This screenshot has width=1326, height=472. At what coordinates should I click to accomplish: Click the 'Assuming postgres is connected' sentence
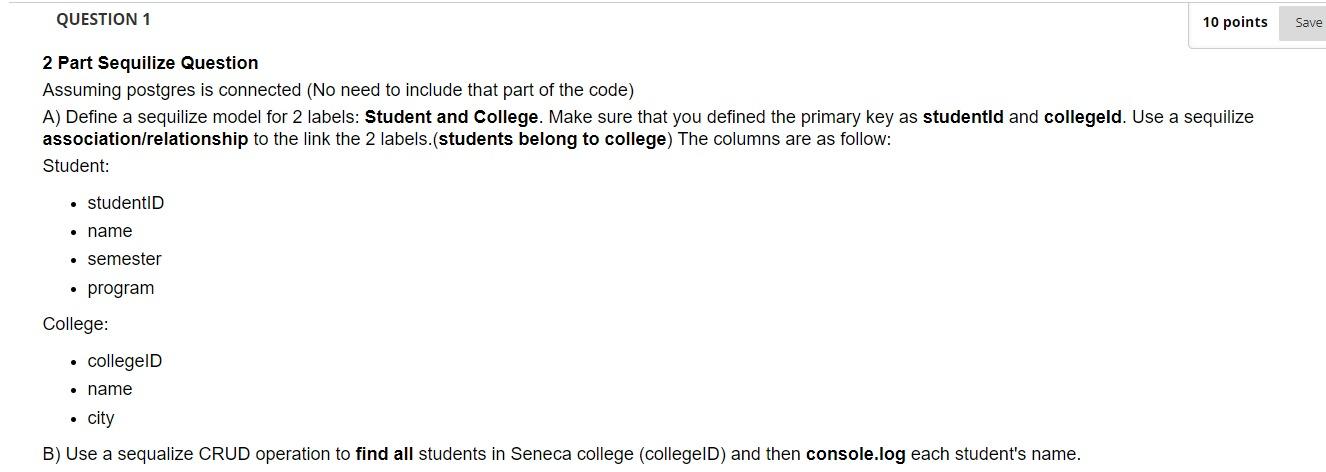(x=338, y=90)
